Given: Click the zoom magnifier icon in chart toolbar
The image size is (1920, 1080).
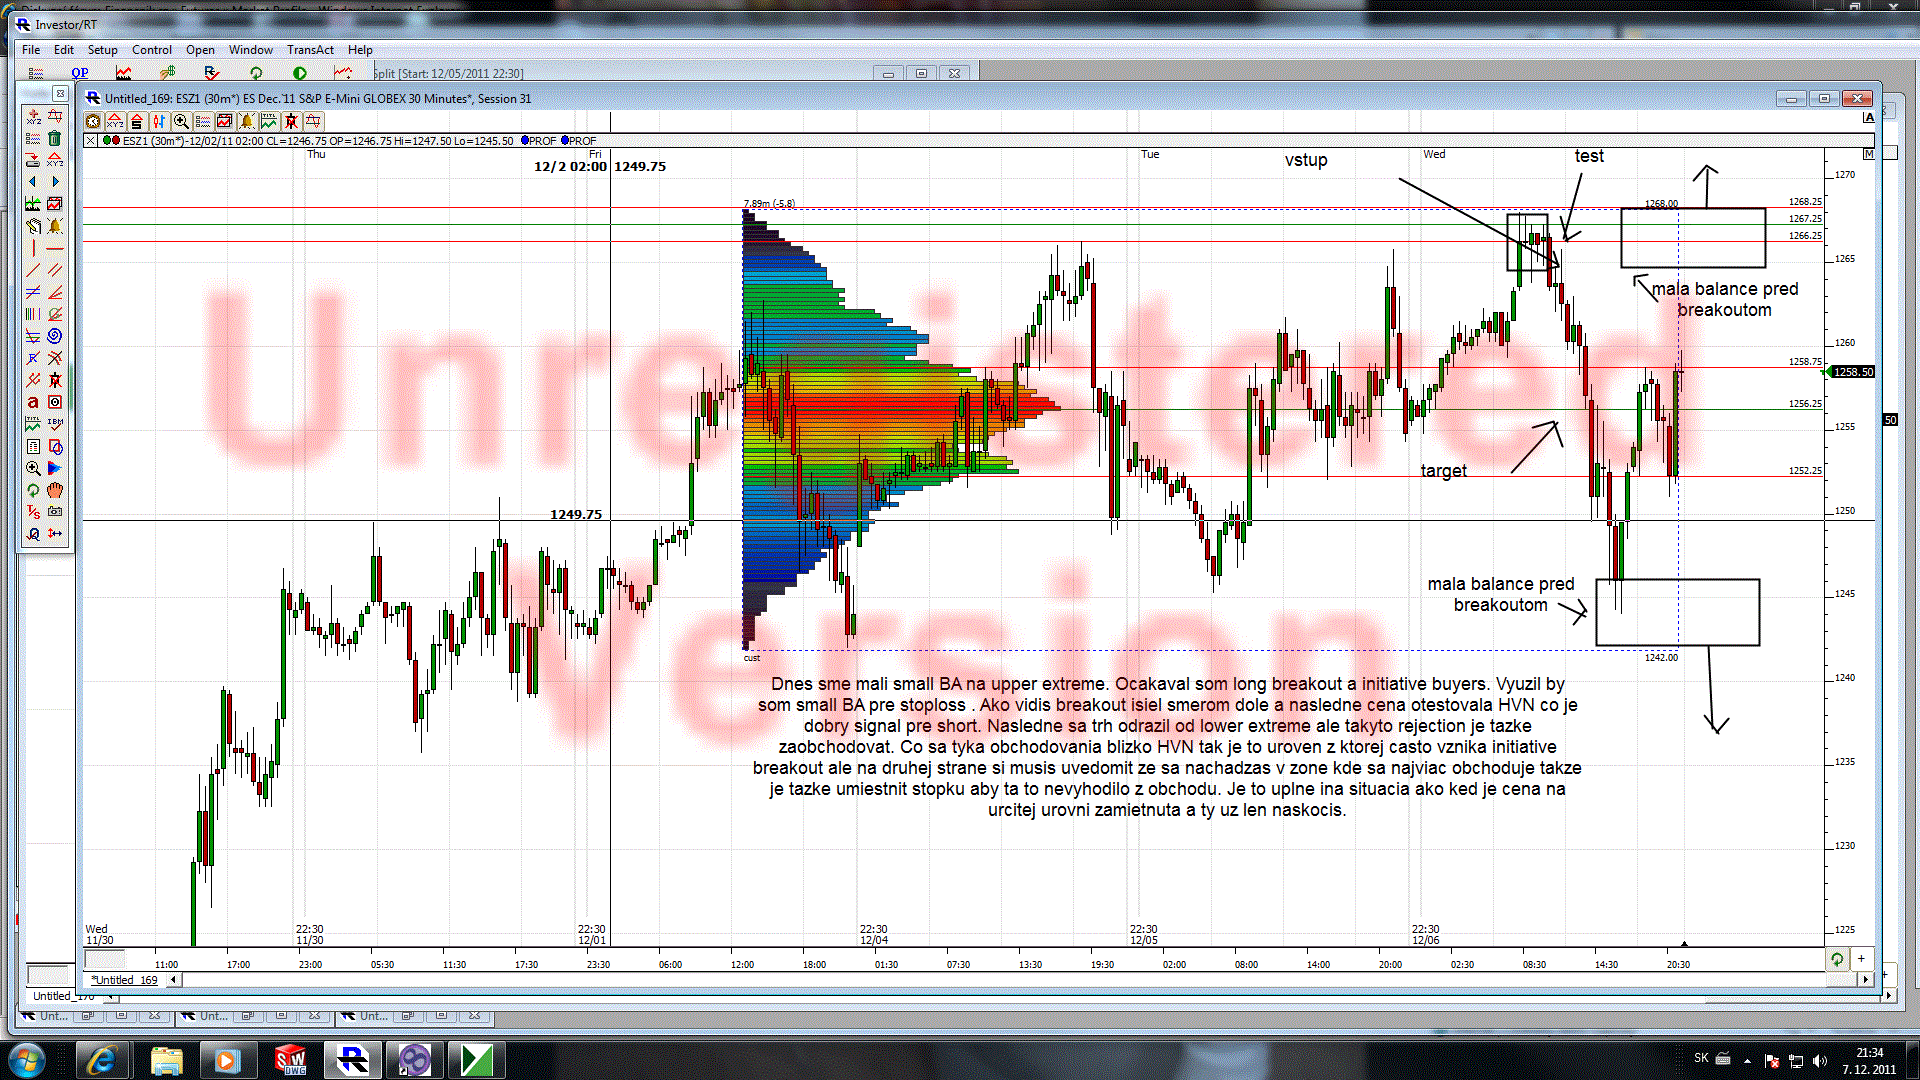Looking at the screenshot, I should coord(181,121).
